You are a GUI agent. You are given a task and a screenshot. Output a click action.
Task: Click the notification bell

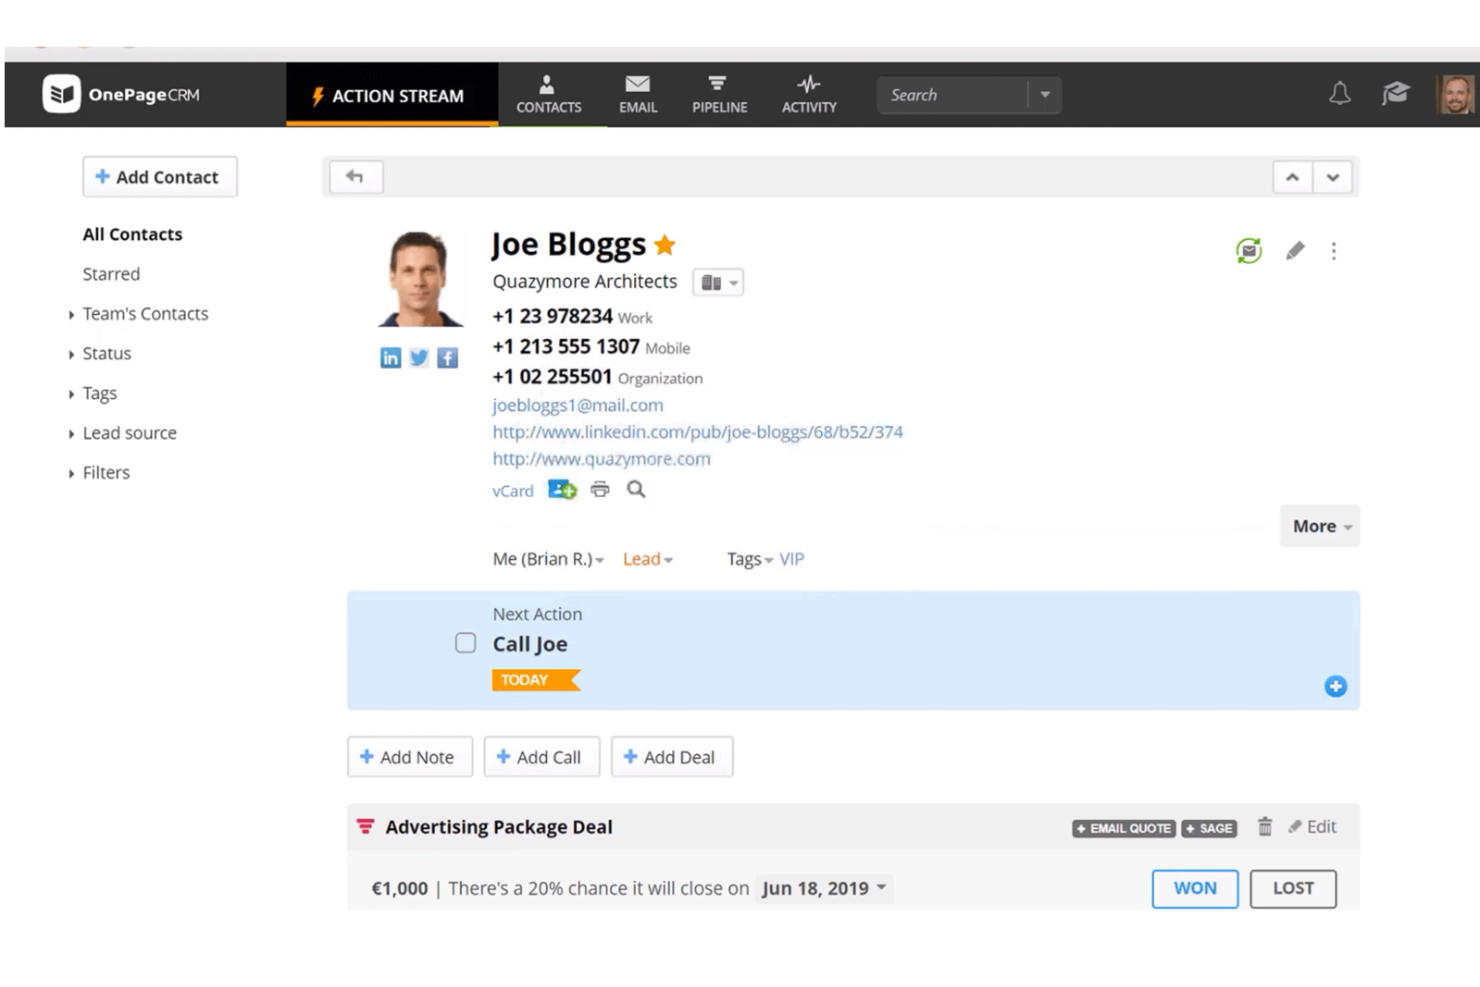pos(1339,93)
